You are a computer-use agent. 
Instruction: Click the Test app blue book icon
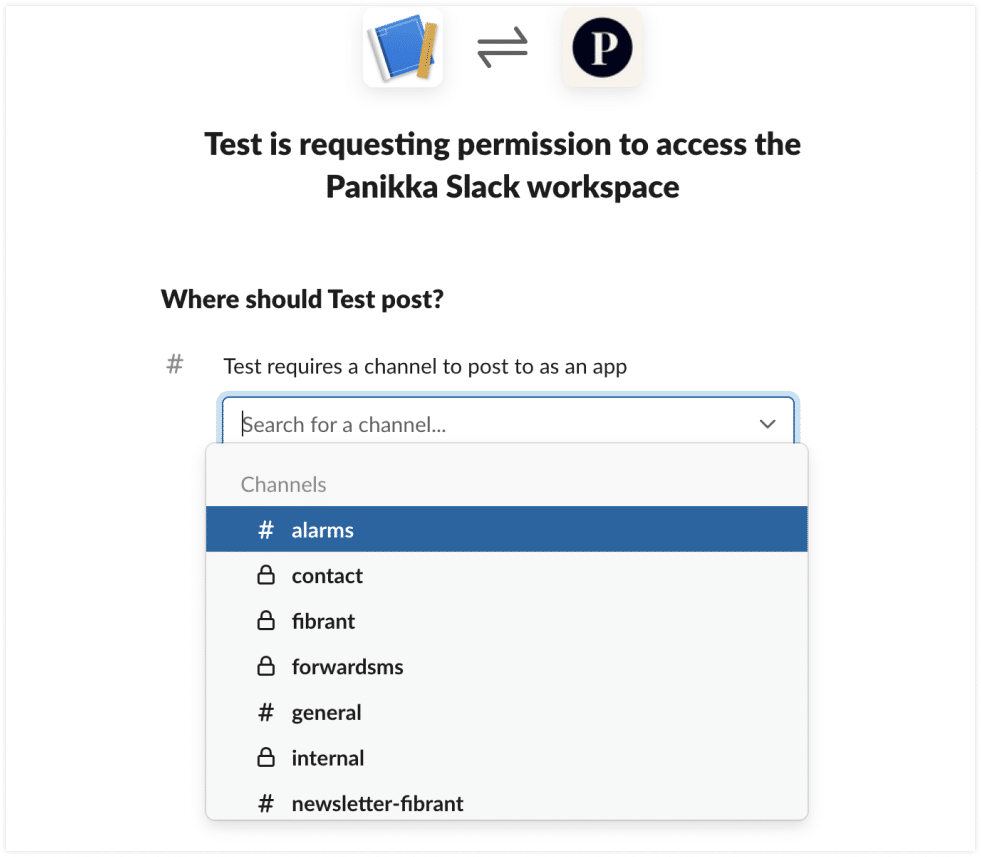(x=402, y=47)
